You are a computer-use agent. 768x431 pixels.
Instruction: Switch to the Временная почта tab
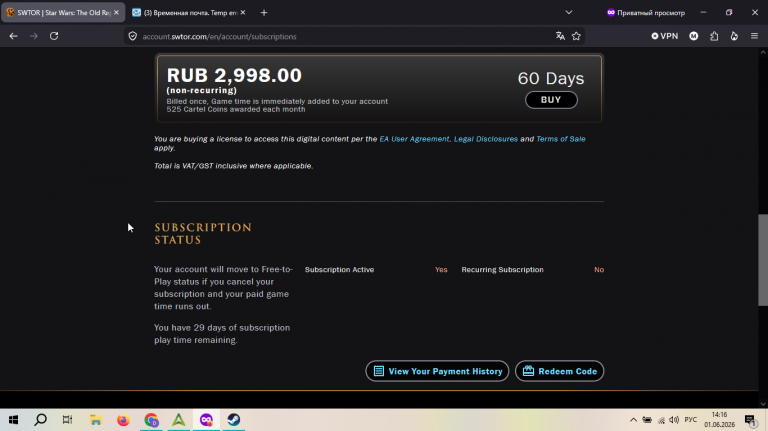(190, 13)
